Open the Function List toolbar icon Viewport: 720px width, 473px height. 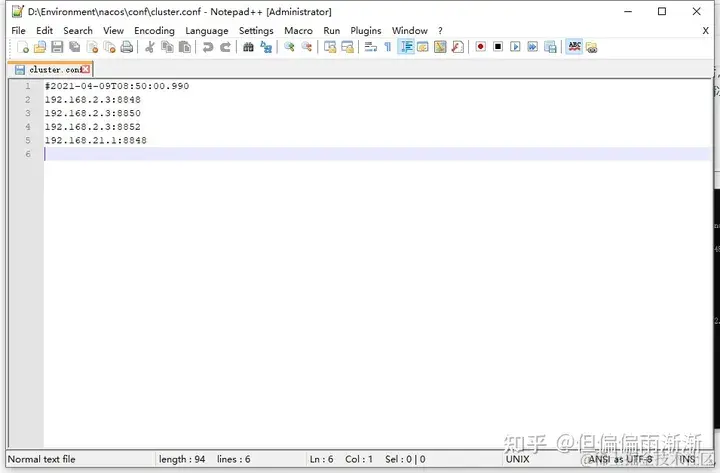coord(457,47)
